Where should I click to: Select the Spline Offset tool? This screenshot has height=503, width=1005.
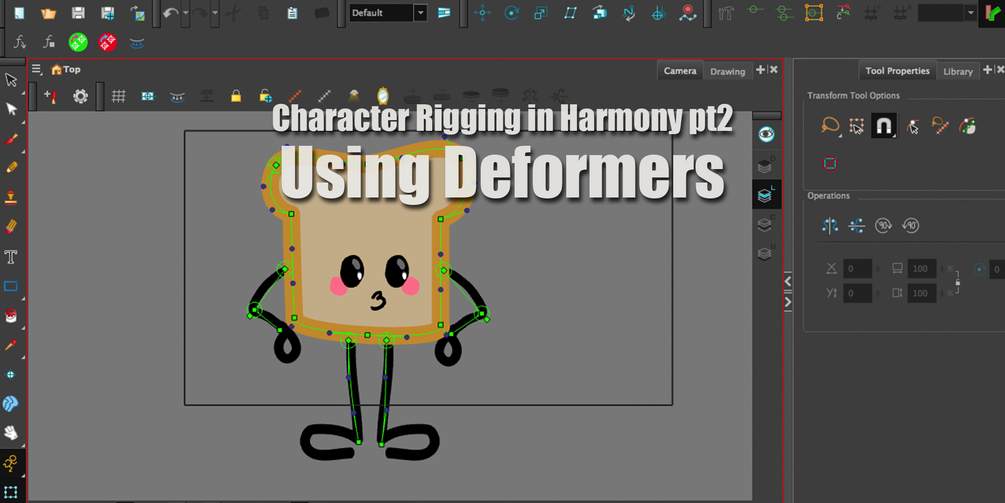pyautogui.click(x=629, y=13)
